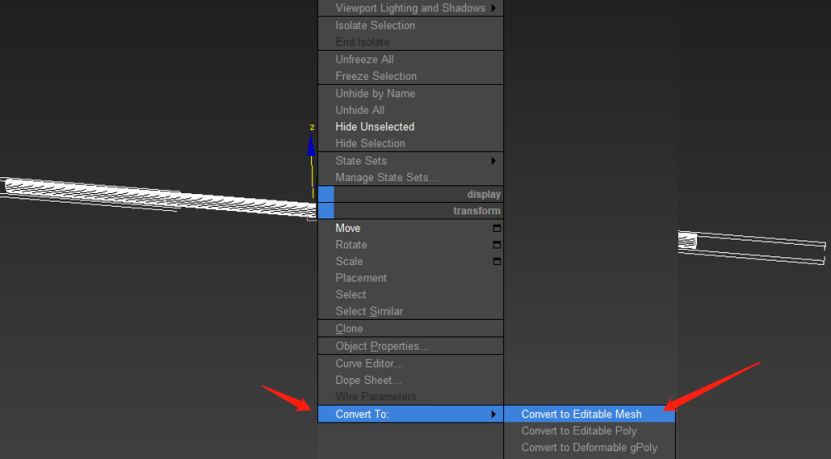Choose Convert to Editable Mesh
This screenshot has width=831, height=459.
coord(589,414)
